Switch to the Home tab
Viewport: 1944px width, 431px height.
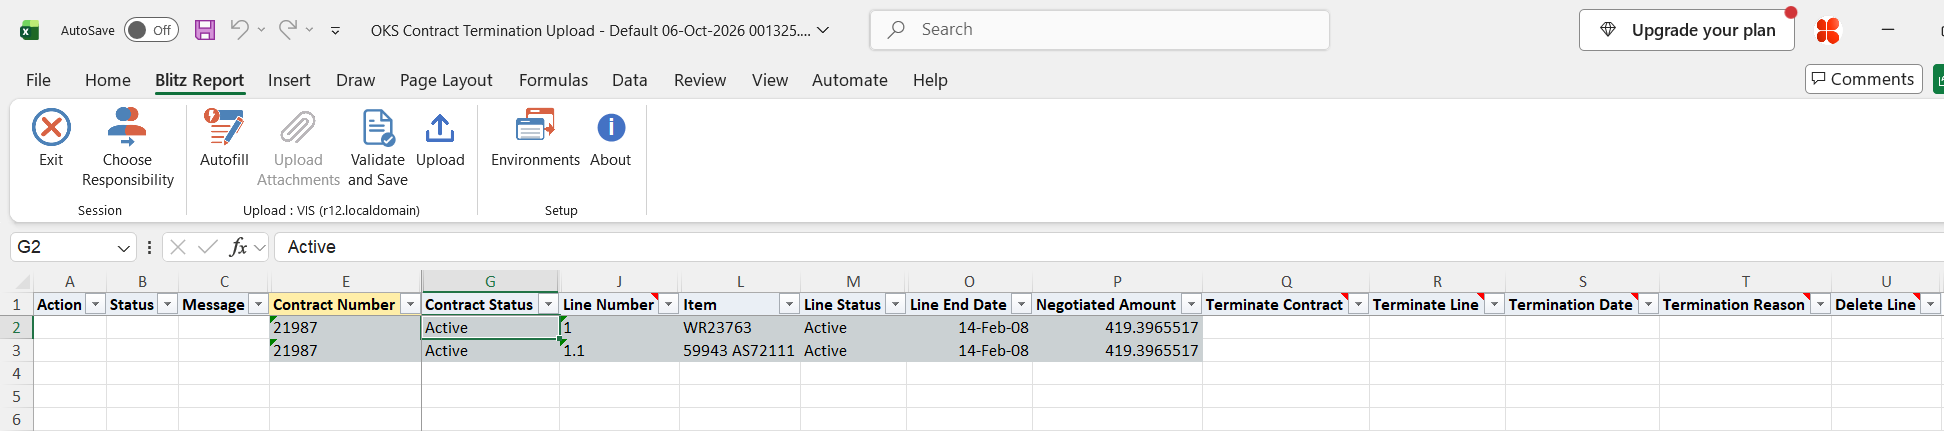click(x=108, y=80)
